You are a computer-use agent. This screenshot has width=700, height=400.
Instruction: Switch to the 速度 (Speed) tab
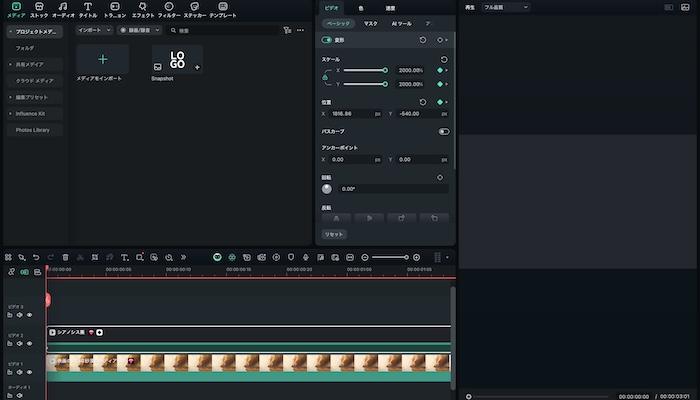pos(390,8)
